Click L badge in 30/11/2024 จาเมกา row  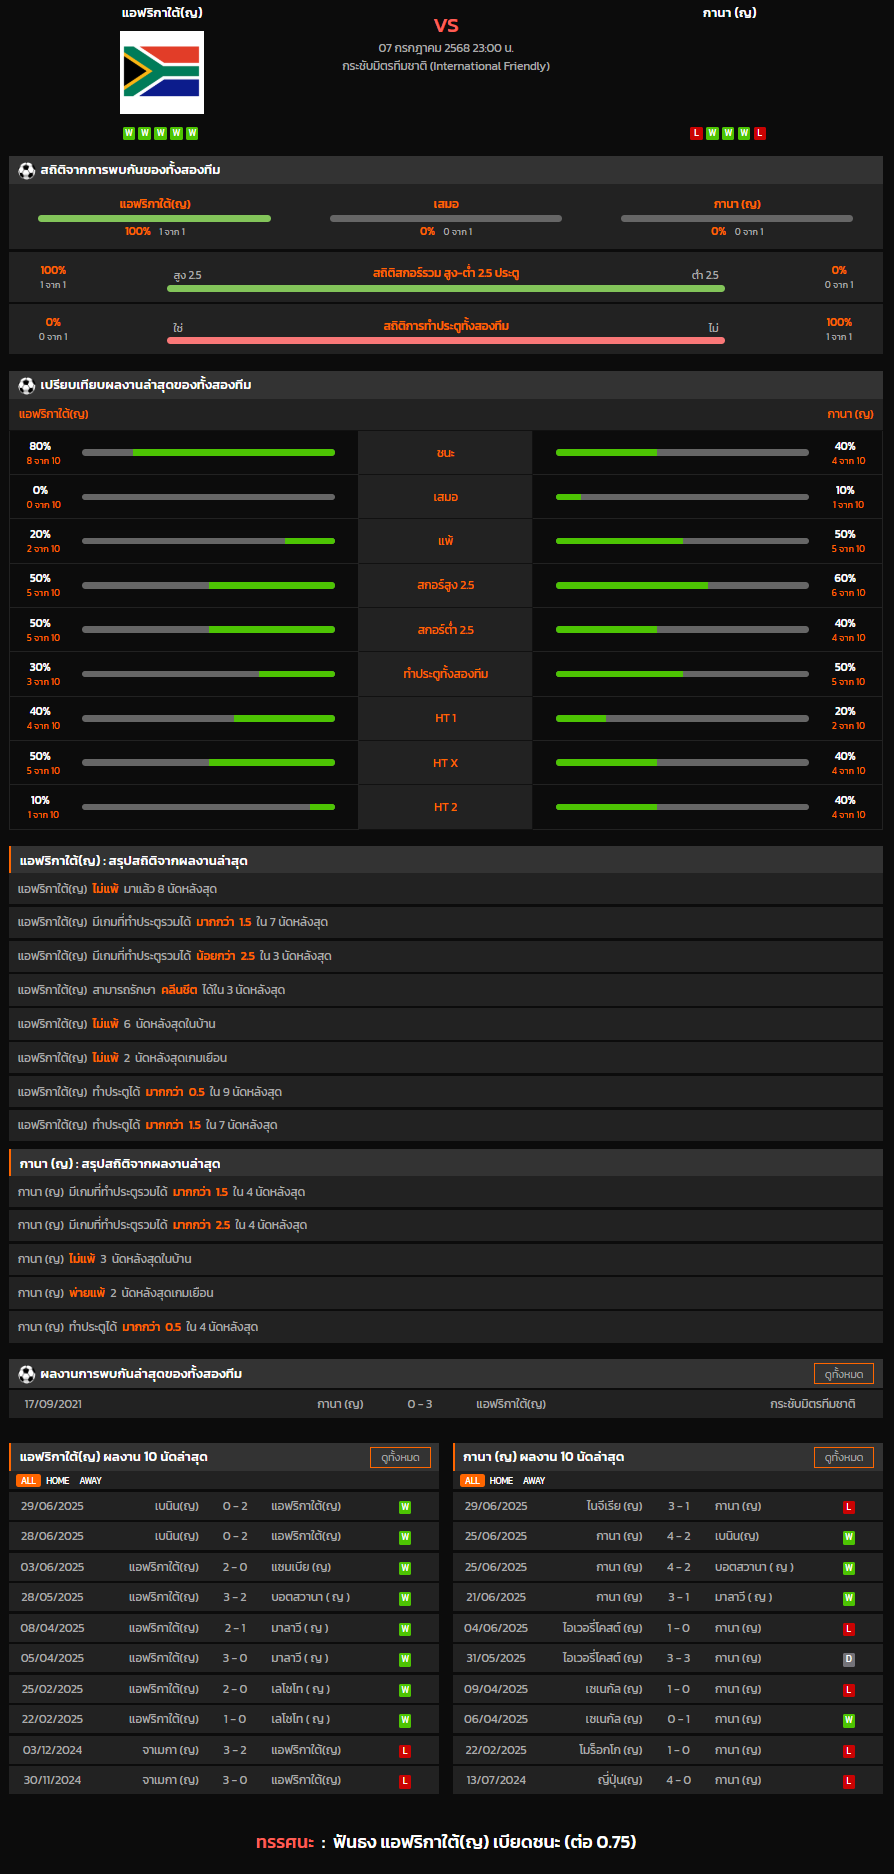click(405, 1781)
